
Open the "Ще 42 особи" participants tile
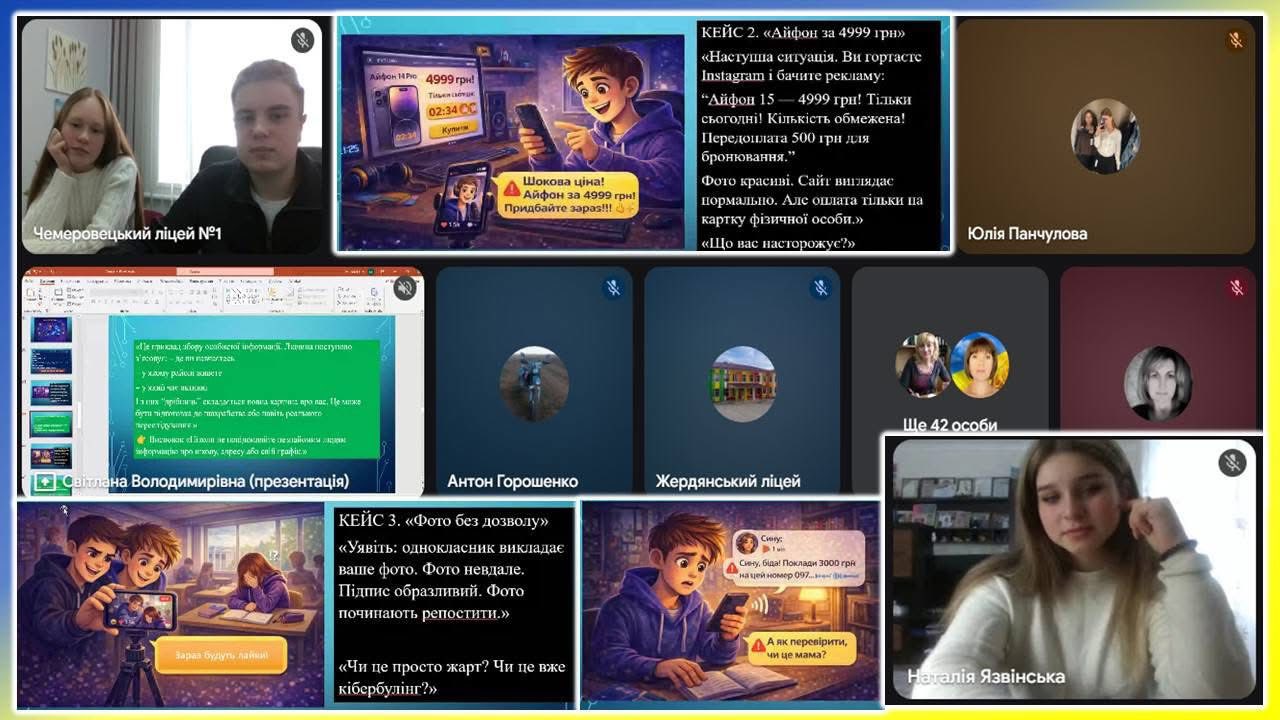click(950, 380)
